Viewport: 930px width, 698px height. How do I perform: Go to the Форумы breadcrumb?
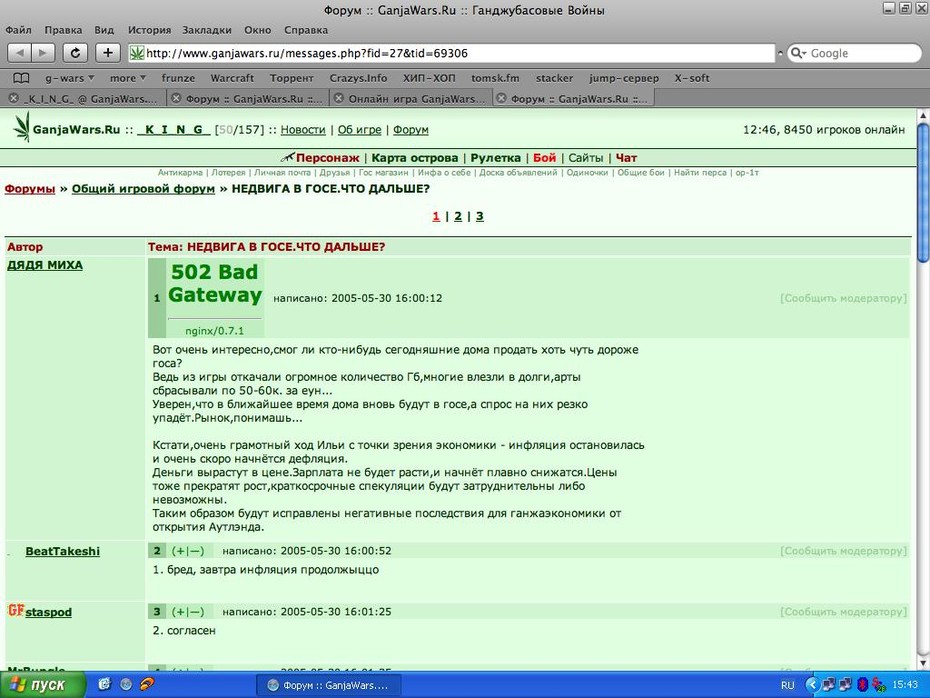(30, 189)
